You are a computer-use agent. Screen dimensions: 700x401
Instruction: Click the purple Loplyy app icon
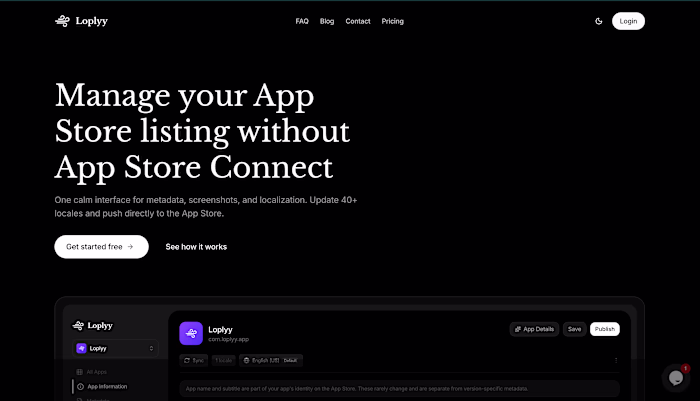(x=191, y=334)
